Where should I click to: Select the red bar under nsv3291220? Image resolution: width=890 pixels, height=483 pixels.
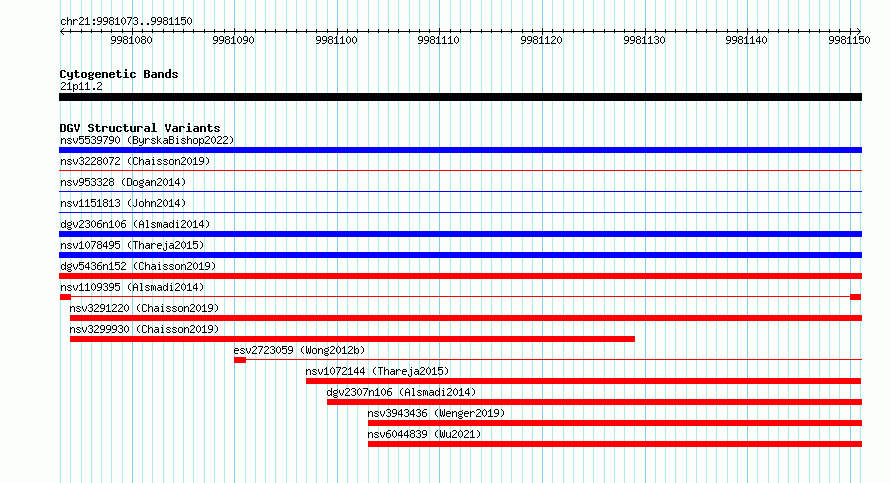coord(466,318)
